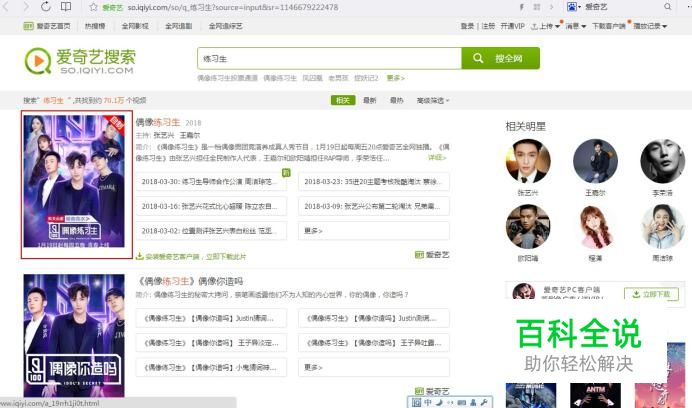Click the download icon before 安装爱奇艺客户端
The image size is (692, 408).
coord(139,256)
